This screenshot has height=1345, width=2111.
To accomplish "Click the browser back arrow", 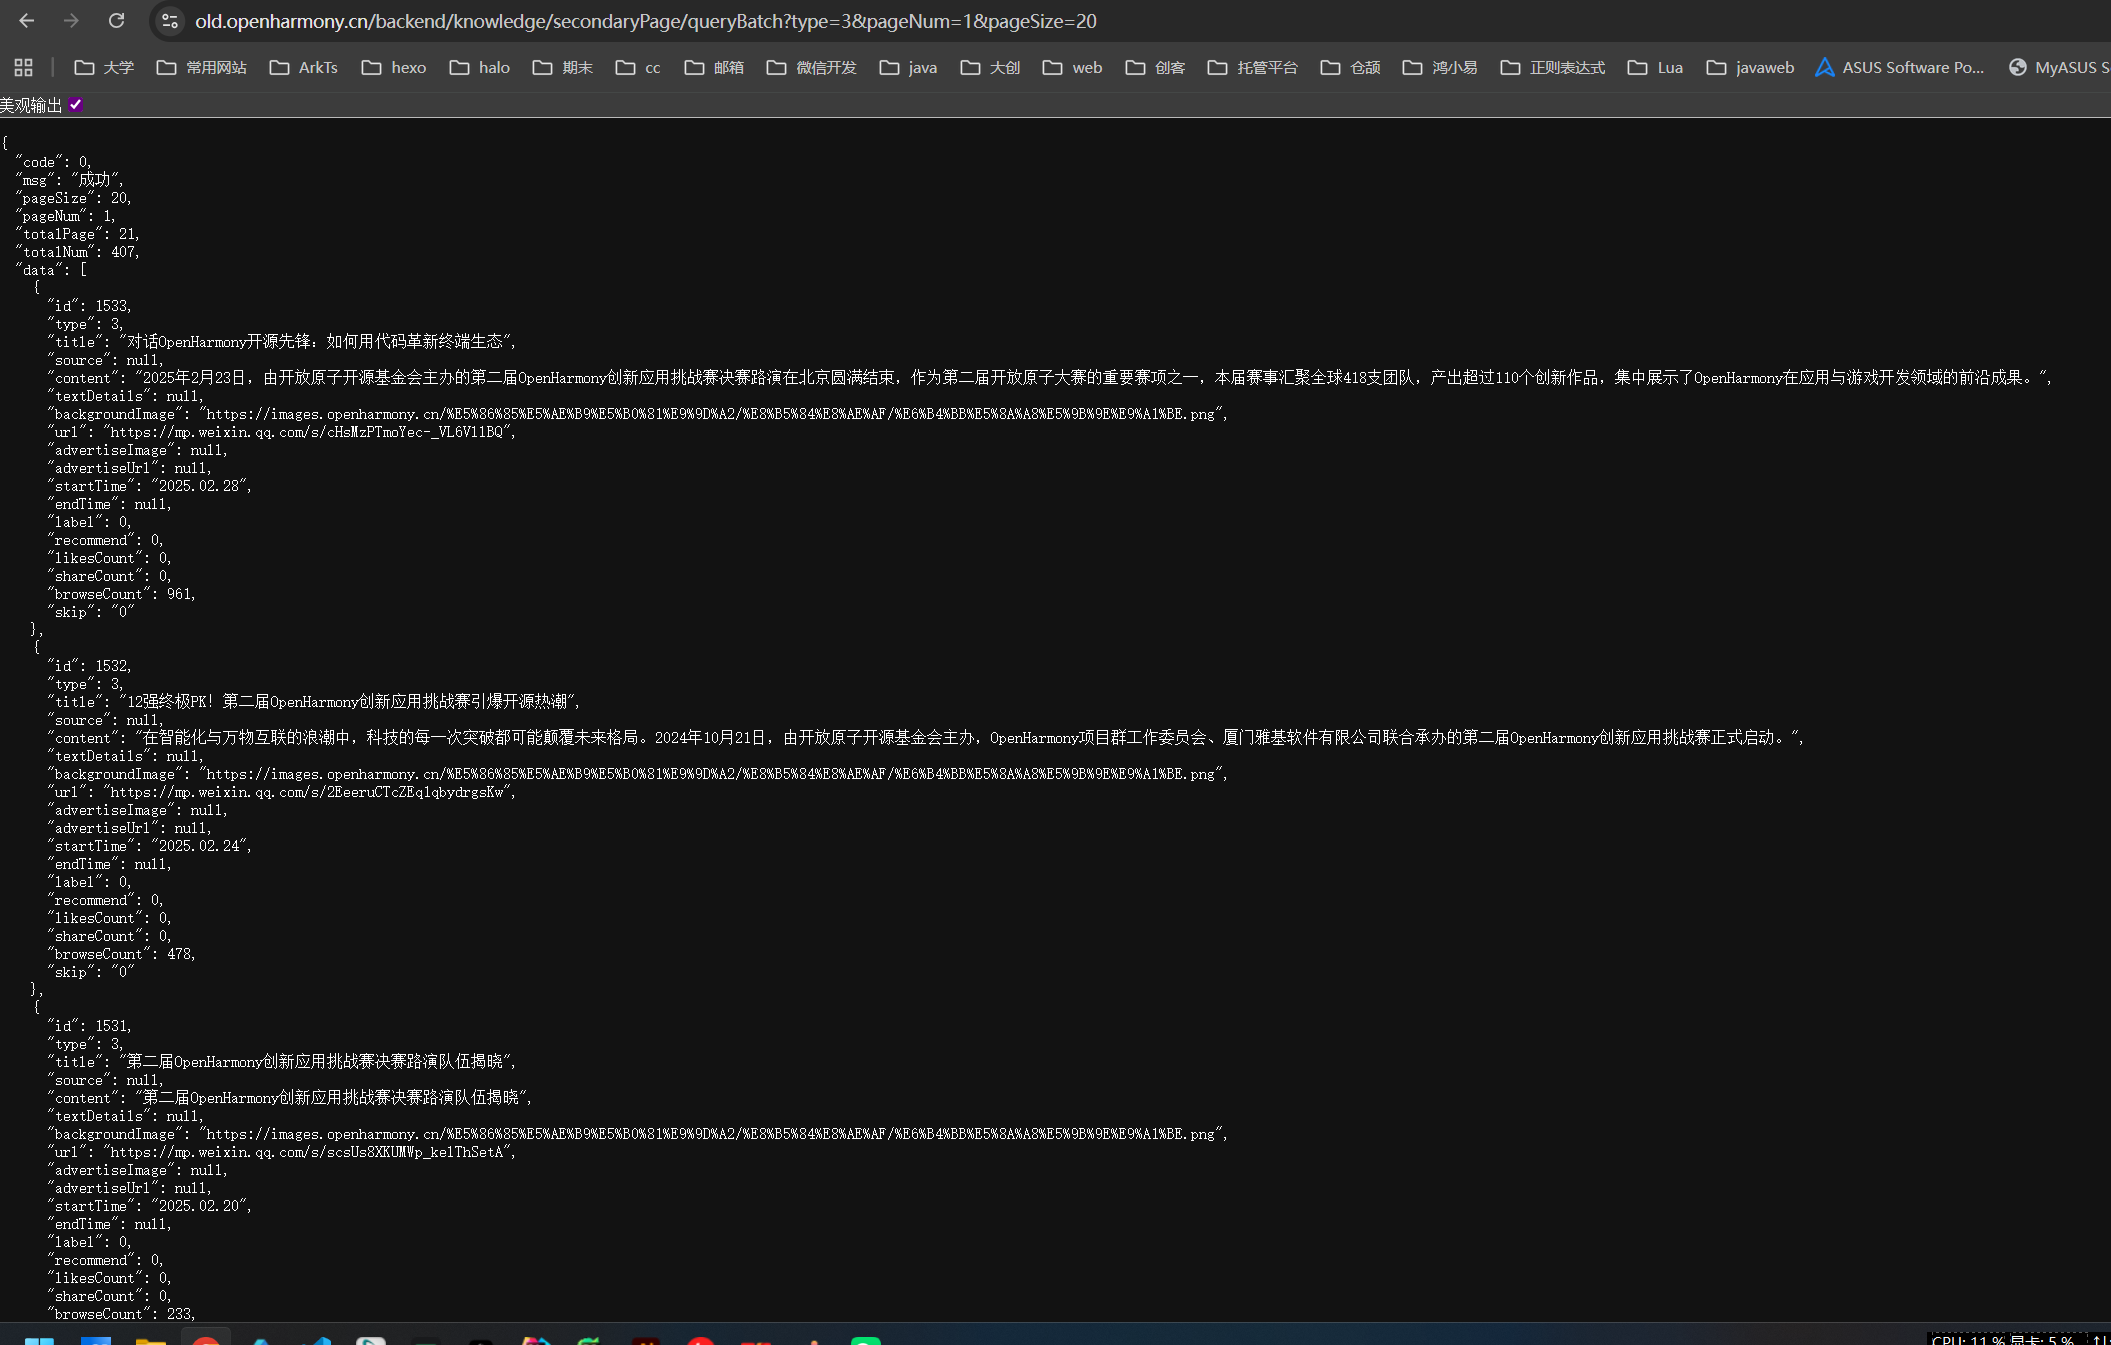I will click(x=27, y=21).
